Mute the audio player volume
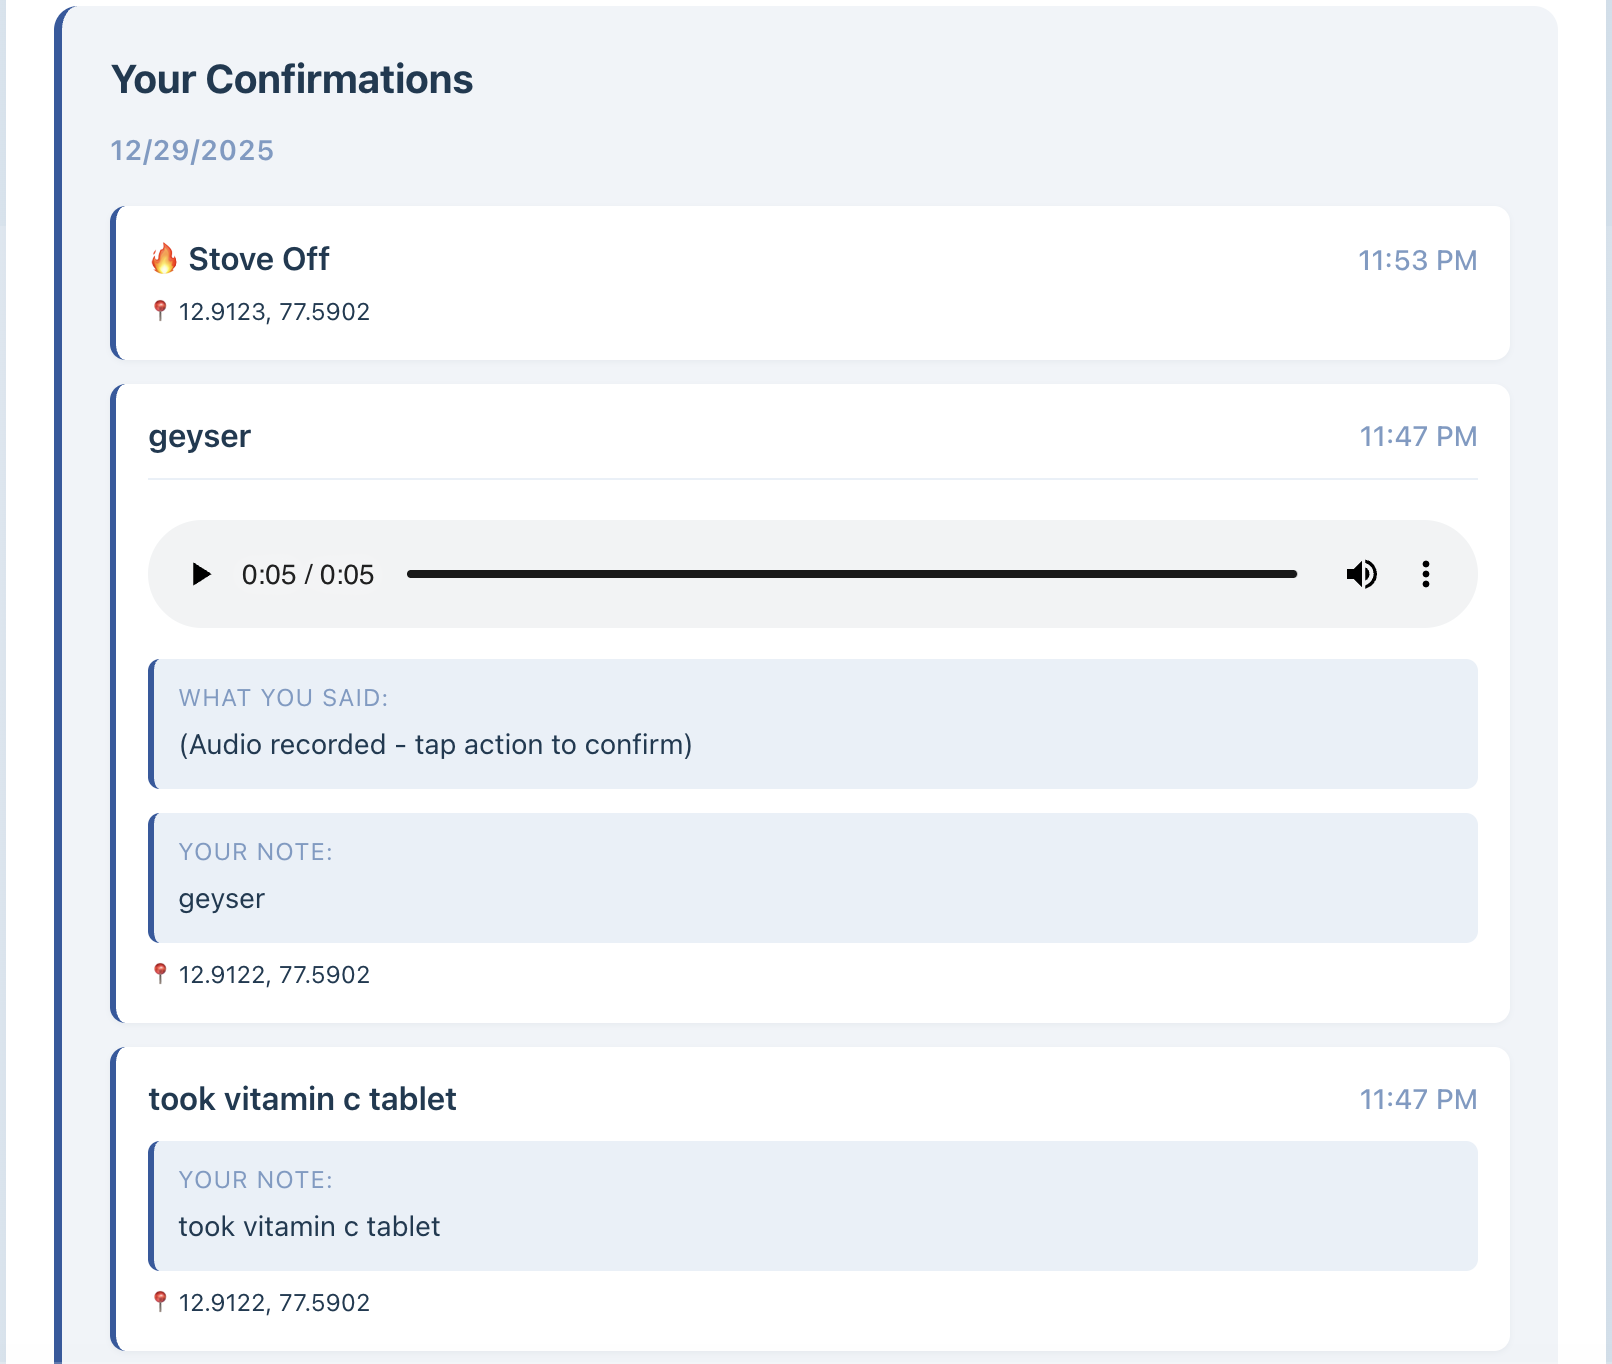 click(1361, 574)
